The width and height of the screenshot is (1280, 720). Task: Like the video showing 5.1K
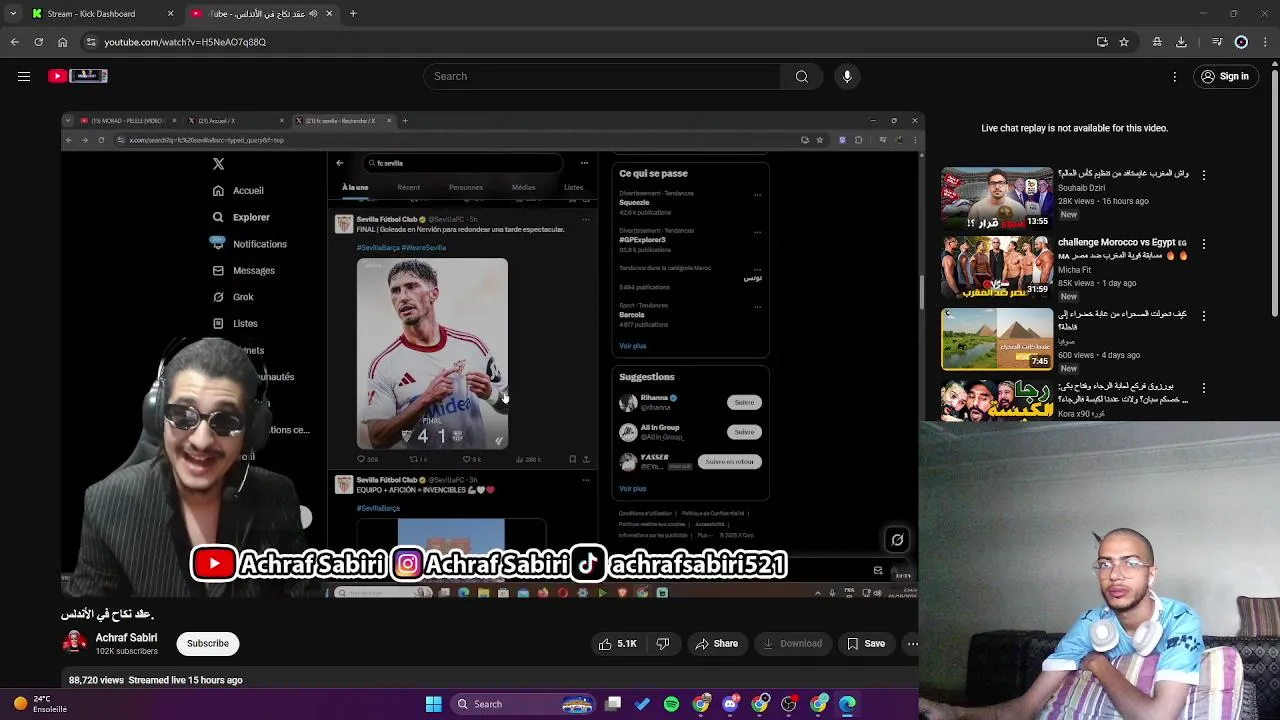point(617,644)
